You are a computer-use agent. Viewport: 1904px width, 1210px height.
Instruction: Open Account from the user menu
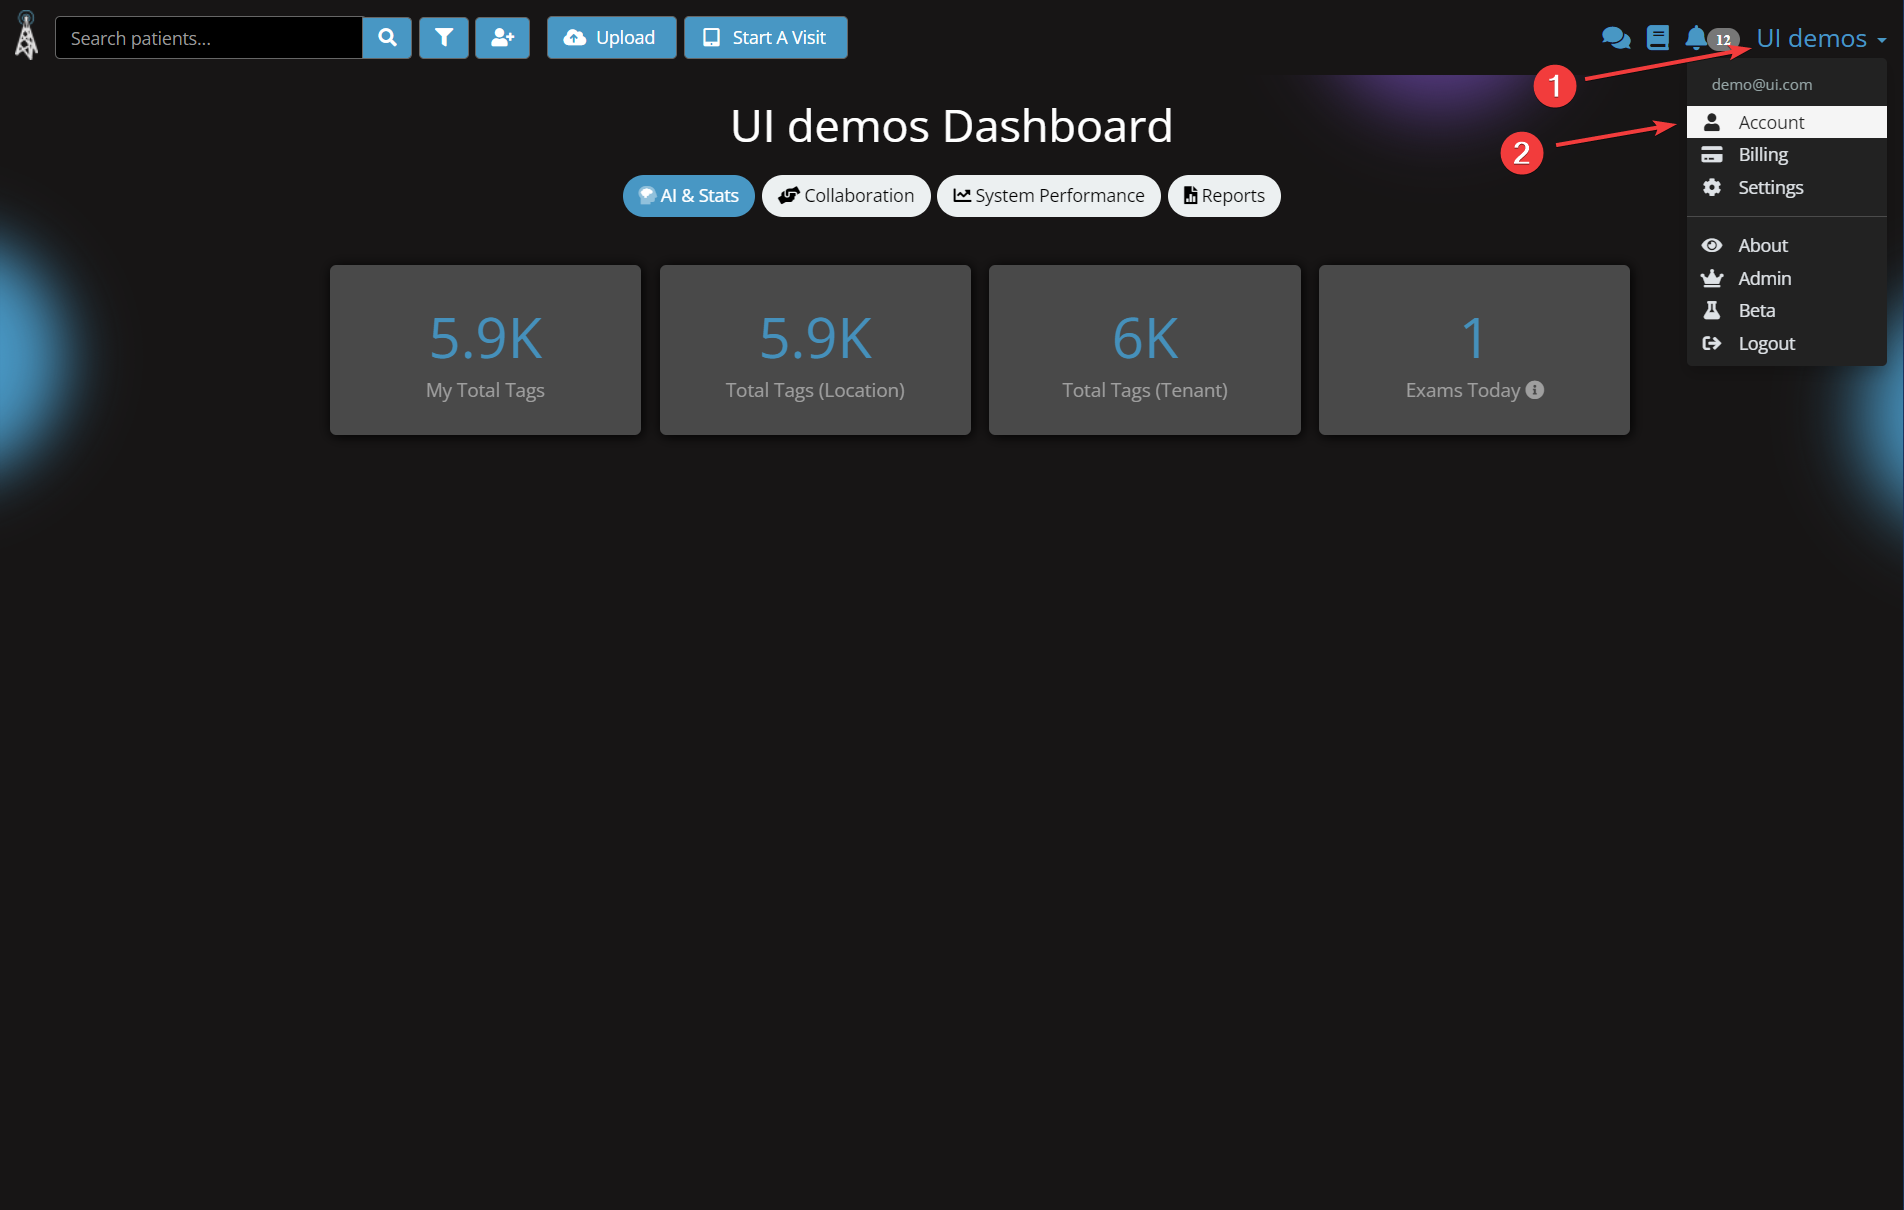(1787, 122)
